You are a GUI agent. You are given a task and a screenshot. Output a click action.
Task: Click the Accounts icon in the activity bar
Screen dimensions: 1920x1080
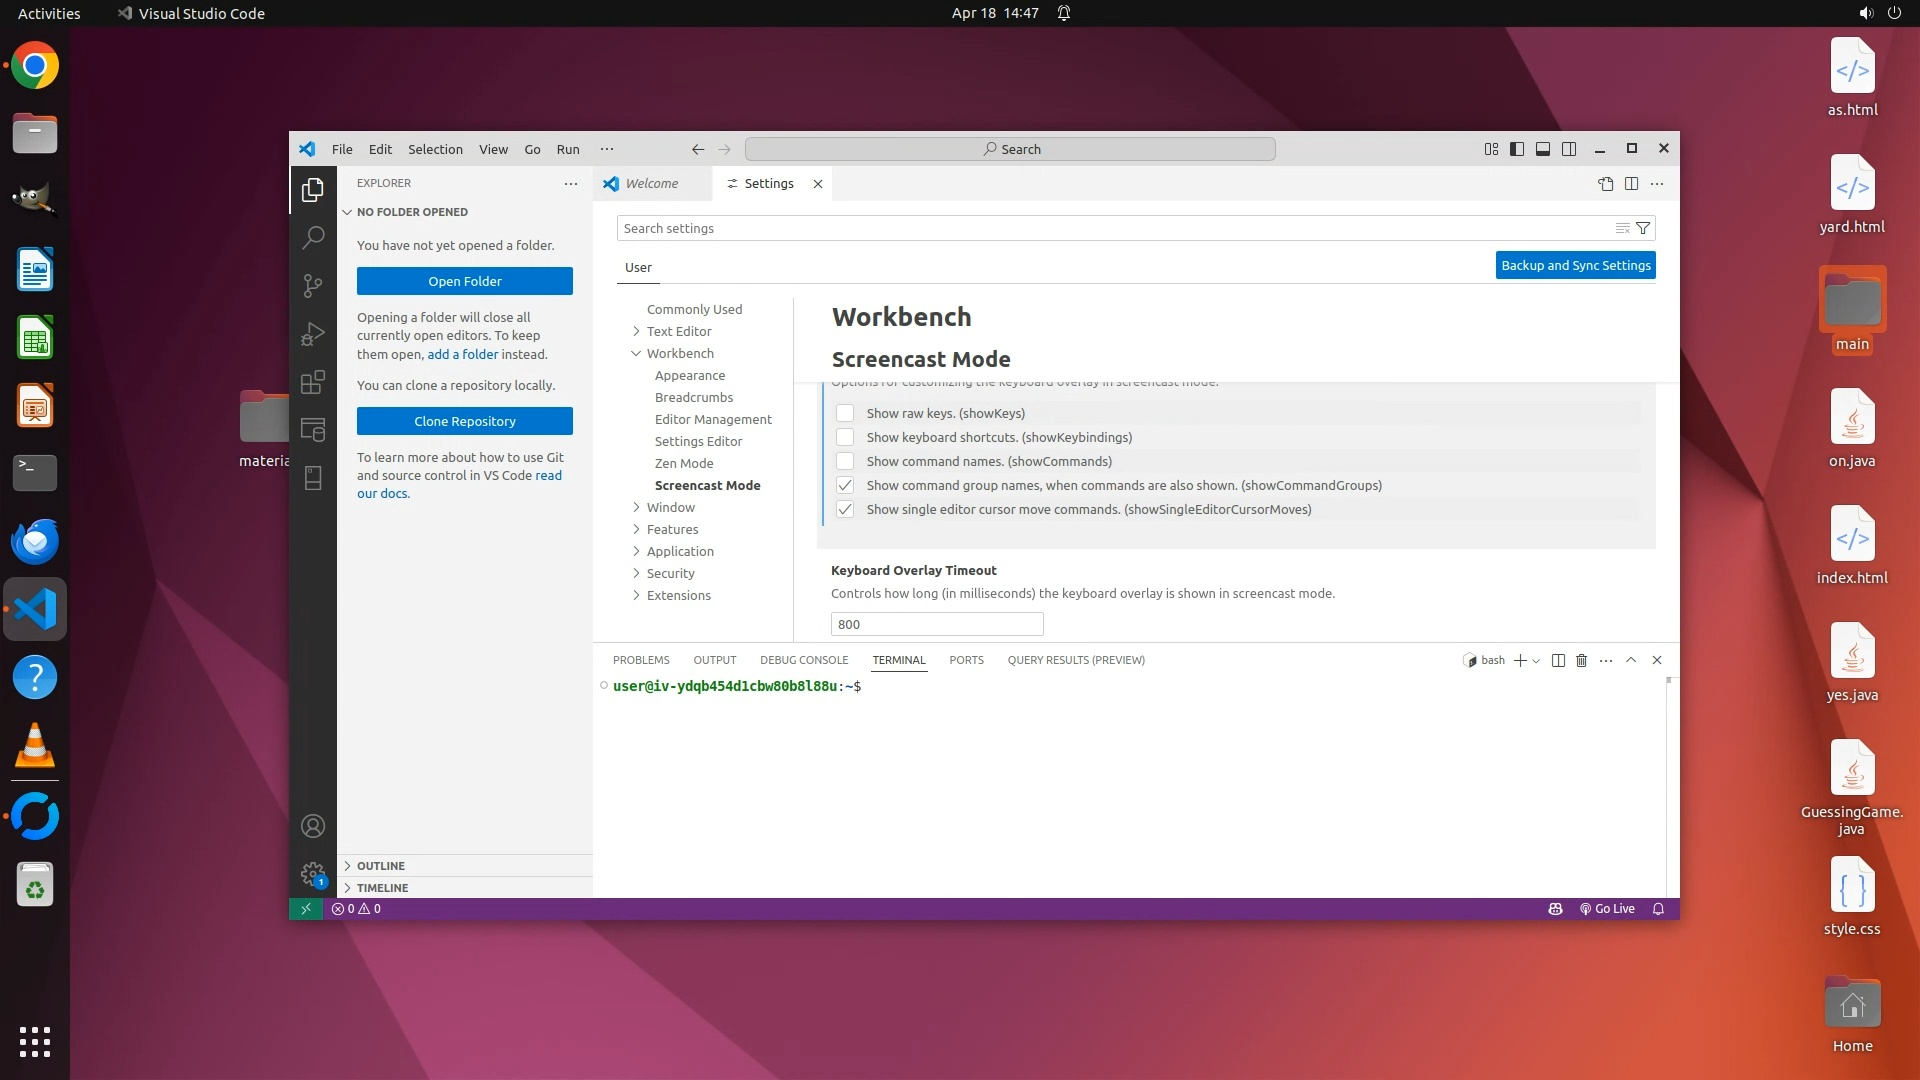click(x=313, y=826)
